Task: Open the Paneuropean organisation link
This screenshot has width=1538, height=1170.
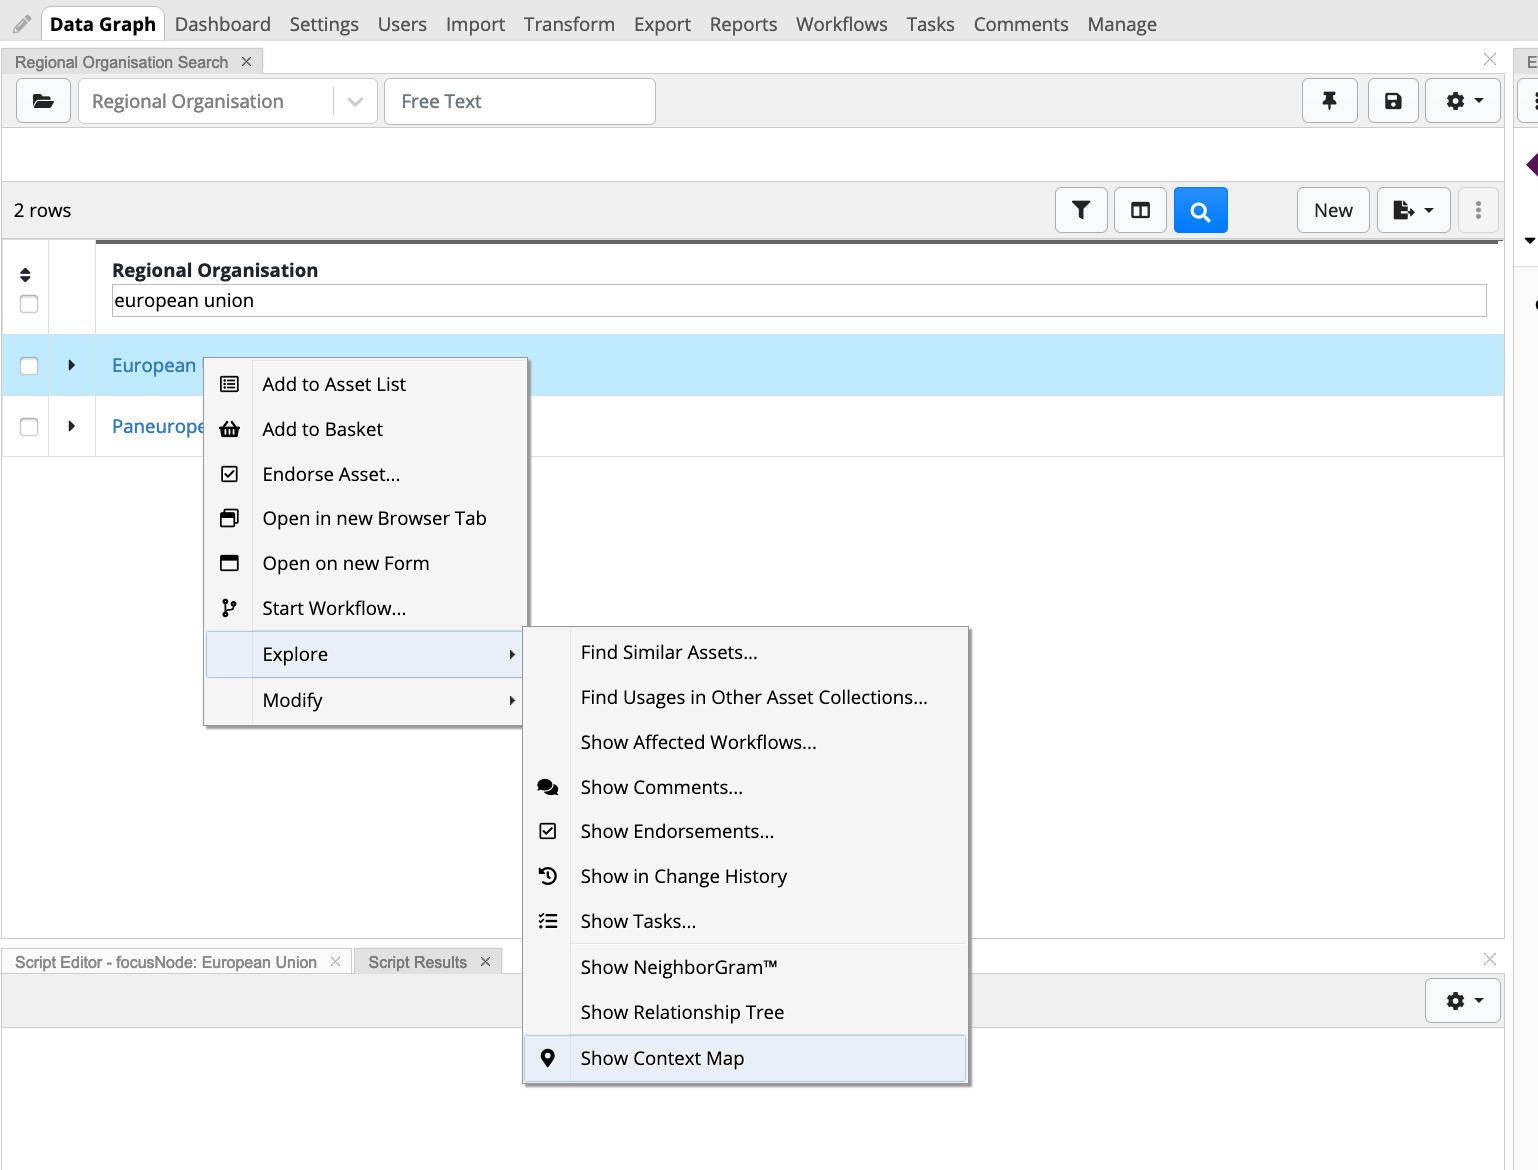Action: (157, 427)
